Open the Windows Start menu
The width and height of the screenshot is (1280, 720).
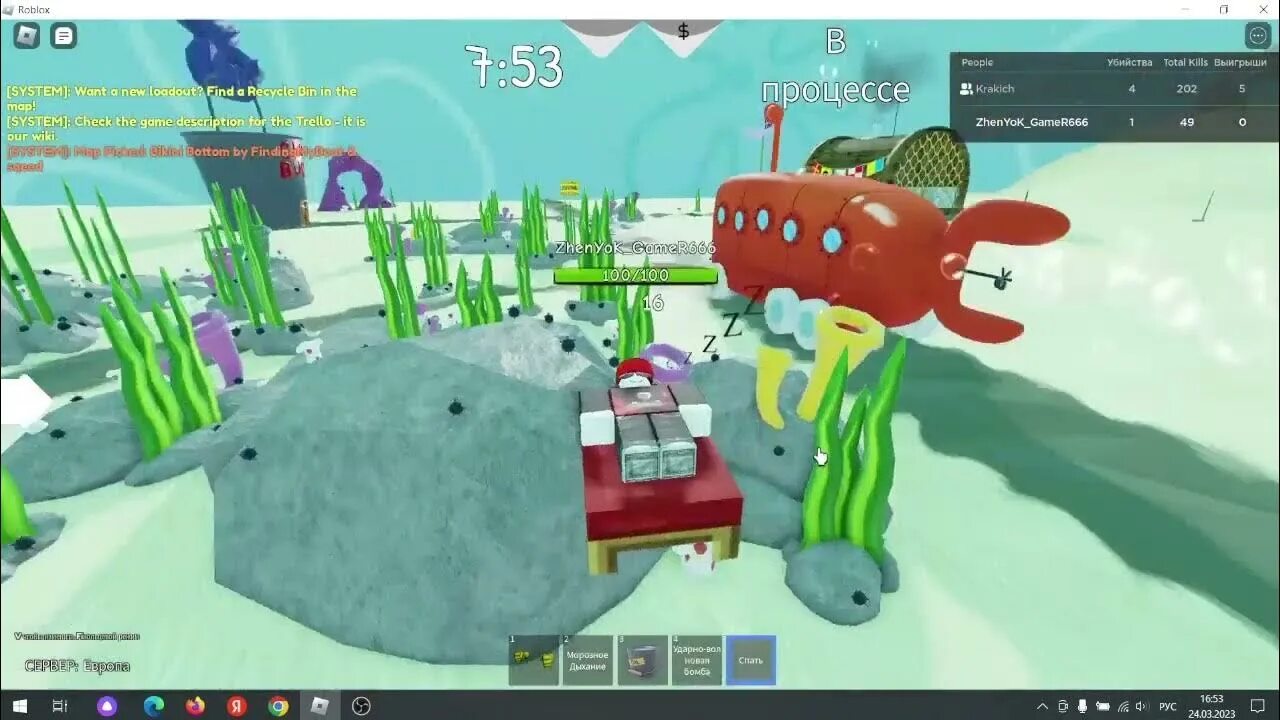pyautogui.click(x=19, y=706)
